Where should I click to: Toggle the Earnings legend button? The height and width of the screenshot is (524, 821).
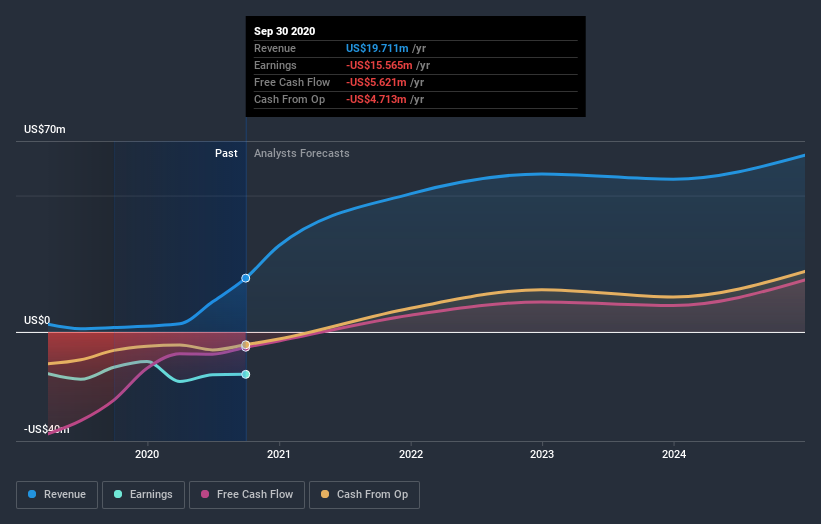pos(143,495)
